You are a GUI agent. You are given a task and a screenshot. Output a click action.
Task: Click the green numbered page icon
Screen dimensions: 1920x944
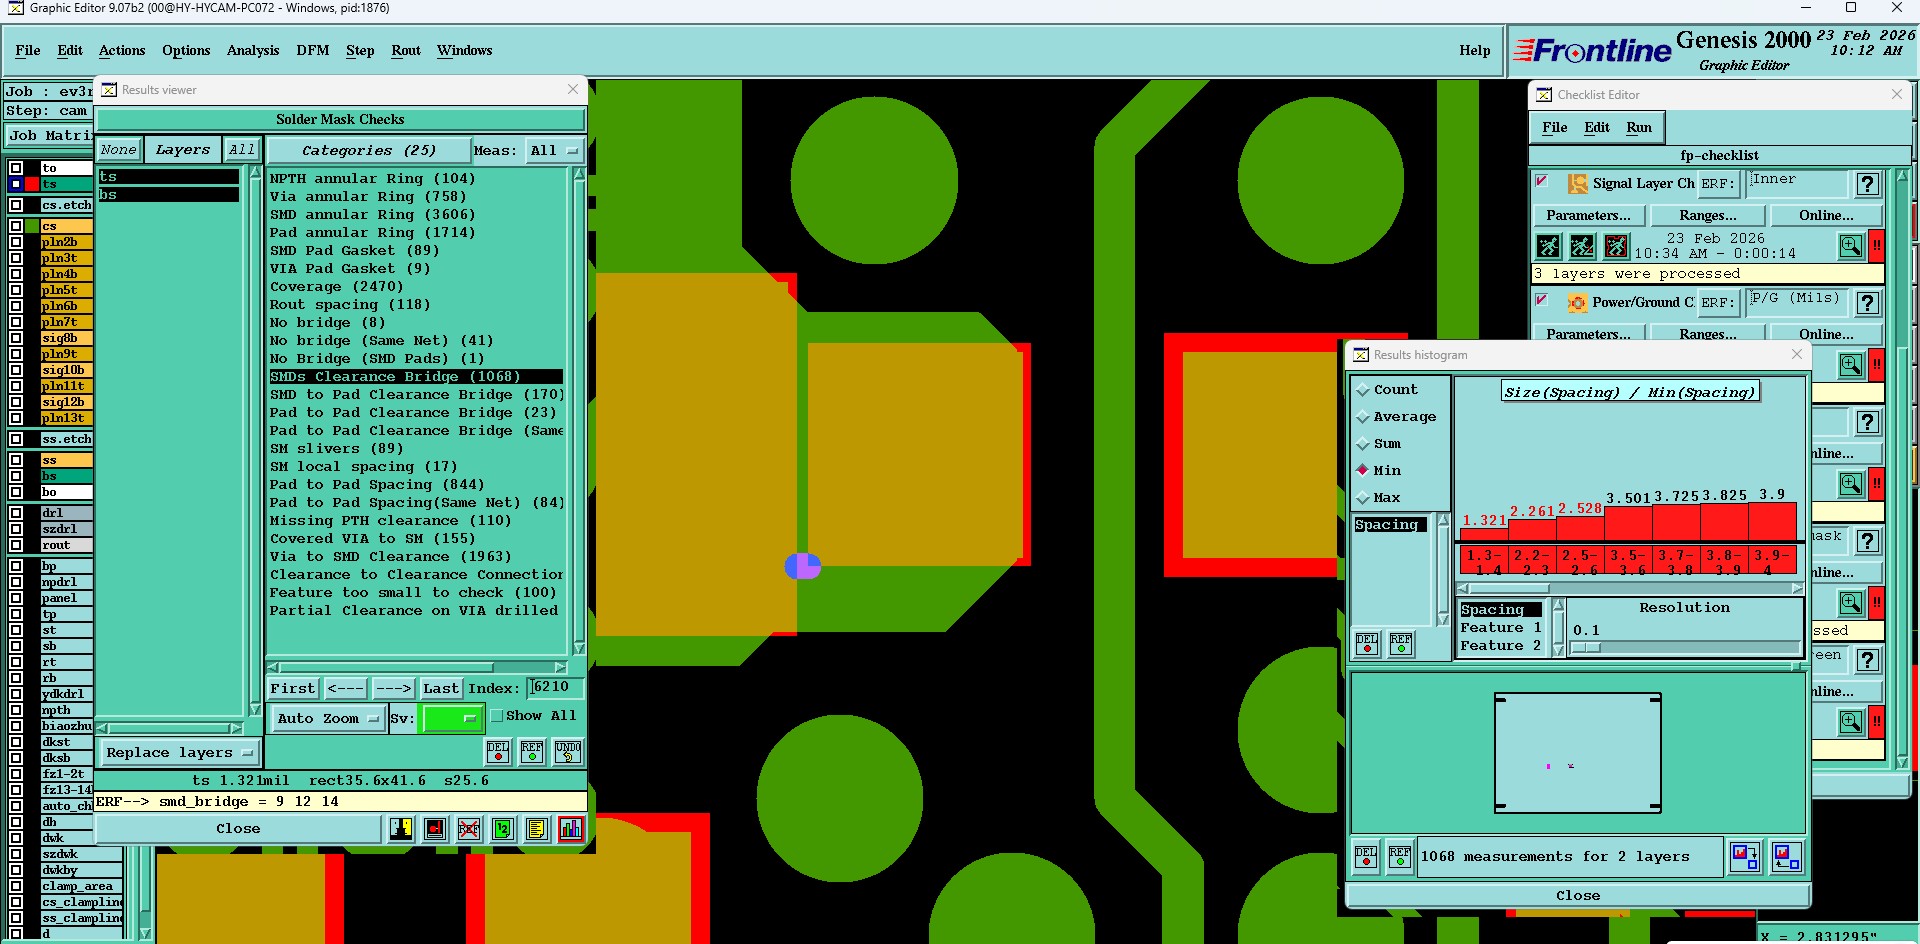pos(503,829)
